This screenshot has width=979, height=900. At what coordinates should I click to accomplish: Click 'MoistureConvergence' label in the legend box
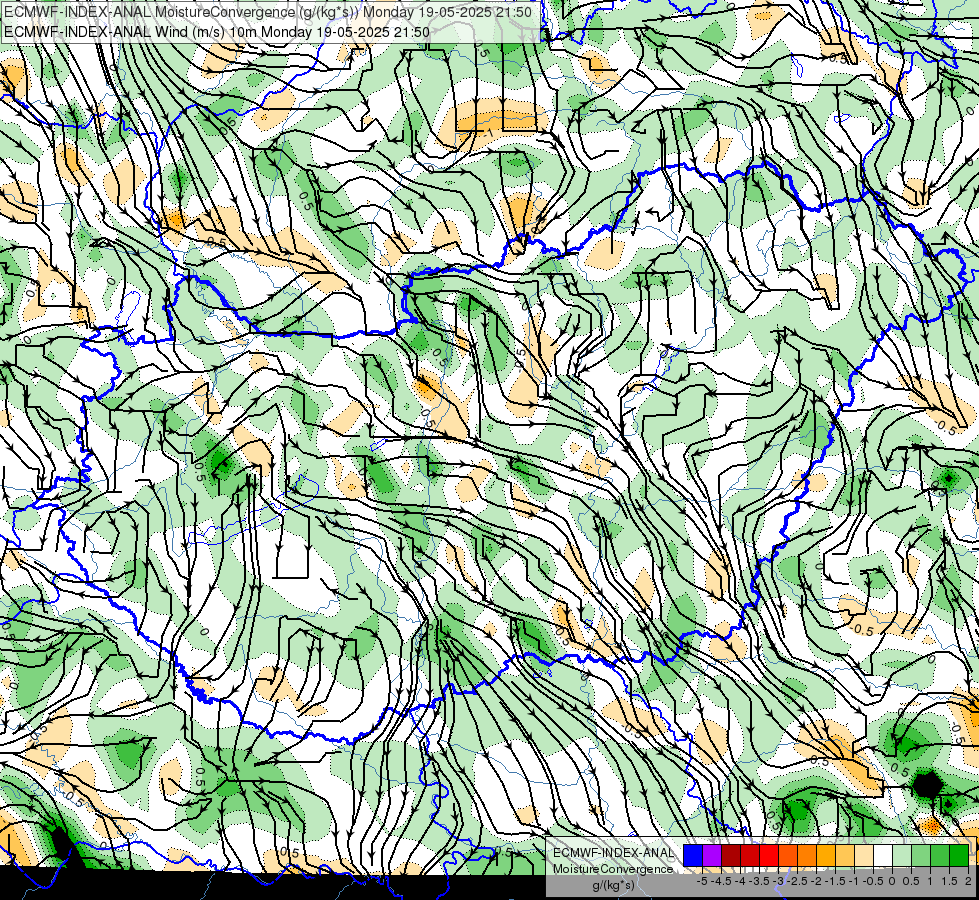click(613, 869)
